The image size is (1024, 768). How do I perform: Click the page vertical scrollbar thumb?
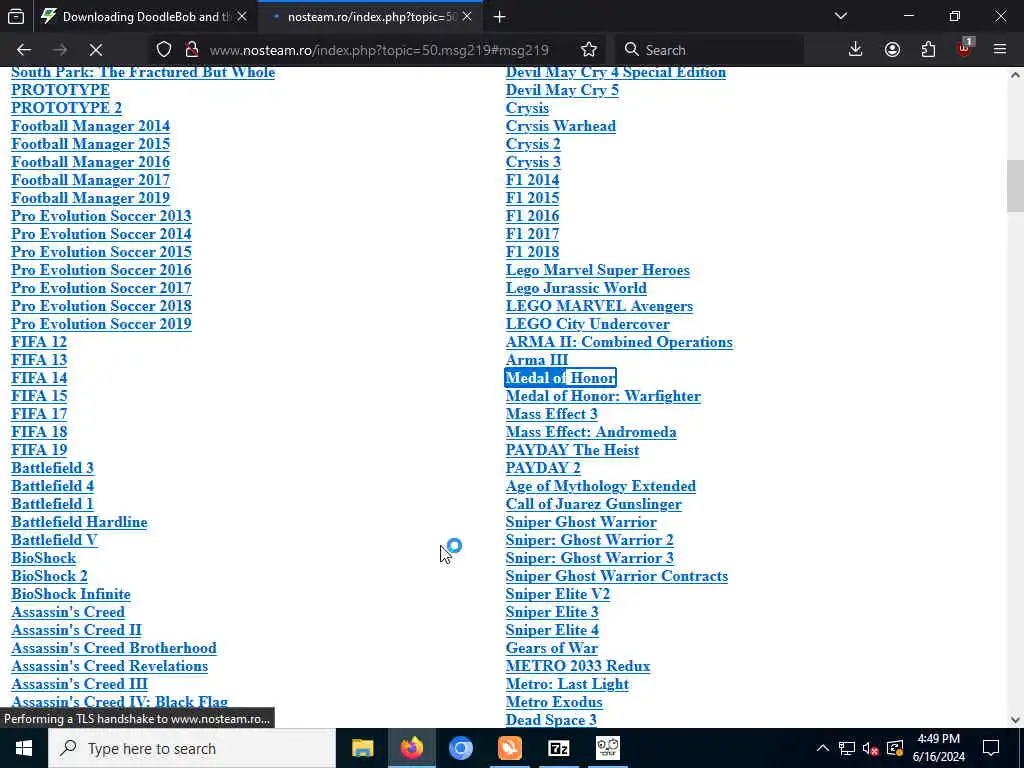pos(1015,186)
